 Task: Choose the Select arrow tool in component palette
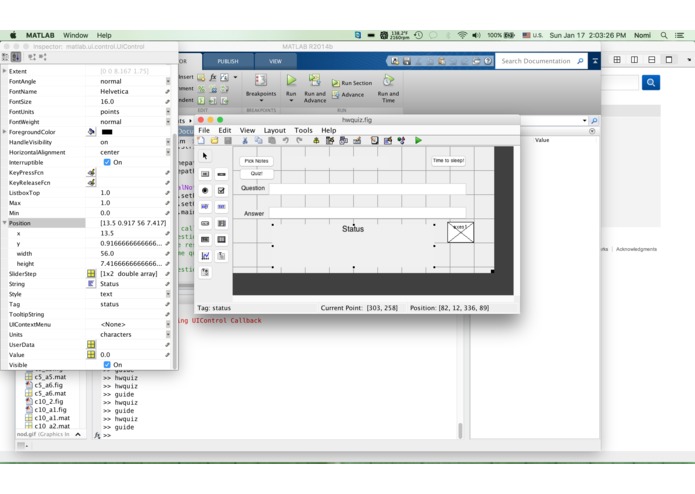[205, 156]
